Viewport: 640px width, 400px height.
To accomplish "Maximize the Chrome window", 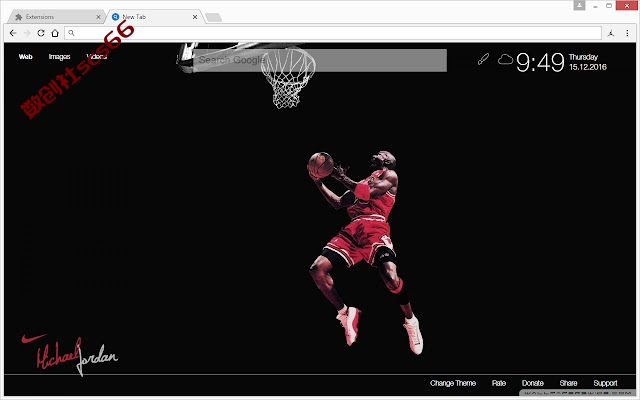I will tap(609, 6).
